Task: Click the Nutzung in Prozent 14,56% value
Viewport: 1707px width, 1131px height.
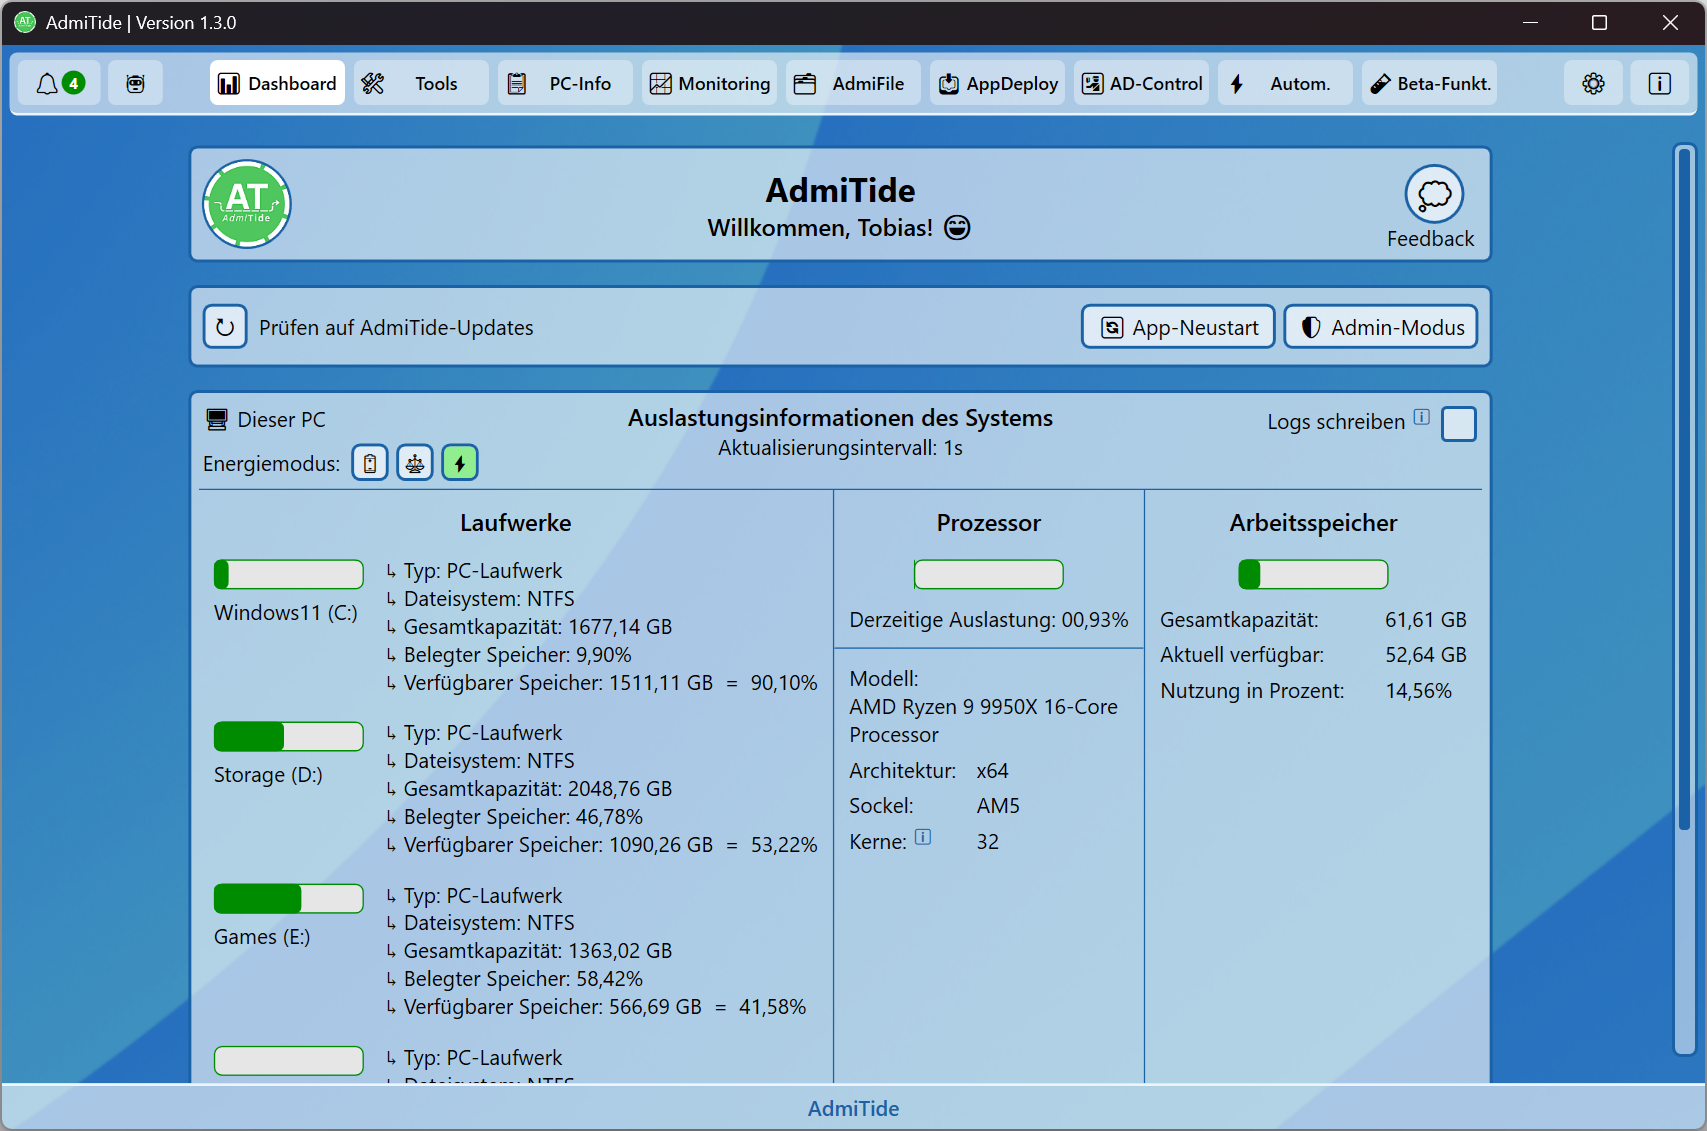Action: [1418, 691]
